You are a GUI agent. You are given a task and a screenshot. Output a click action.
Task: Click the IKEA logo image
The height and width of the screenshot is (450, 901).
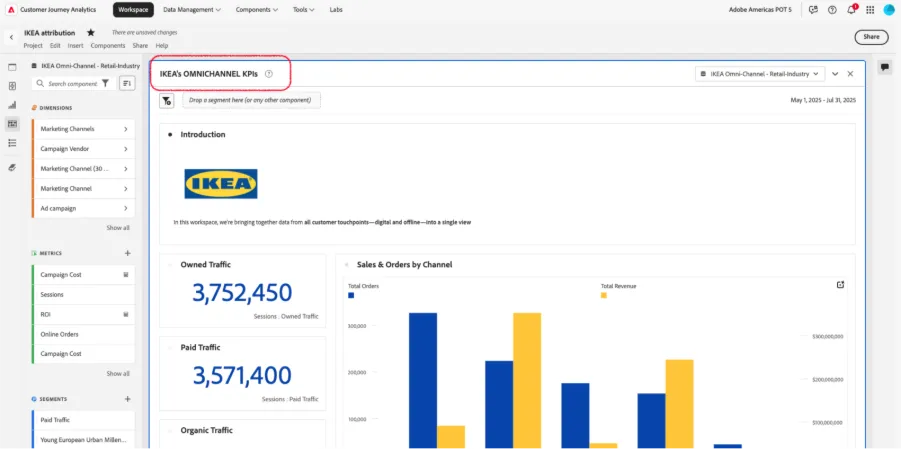221,184
